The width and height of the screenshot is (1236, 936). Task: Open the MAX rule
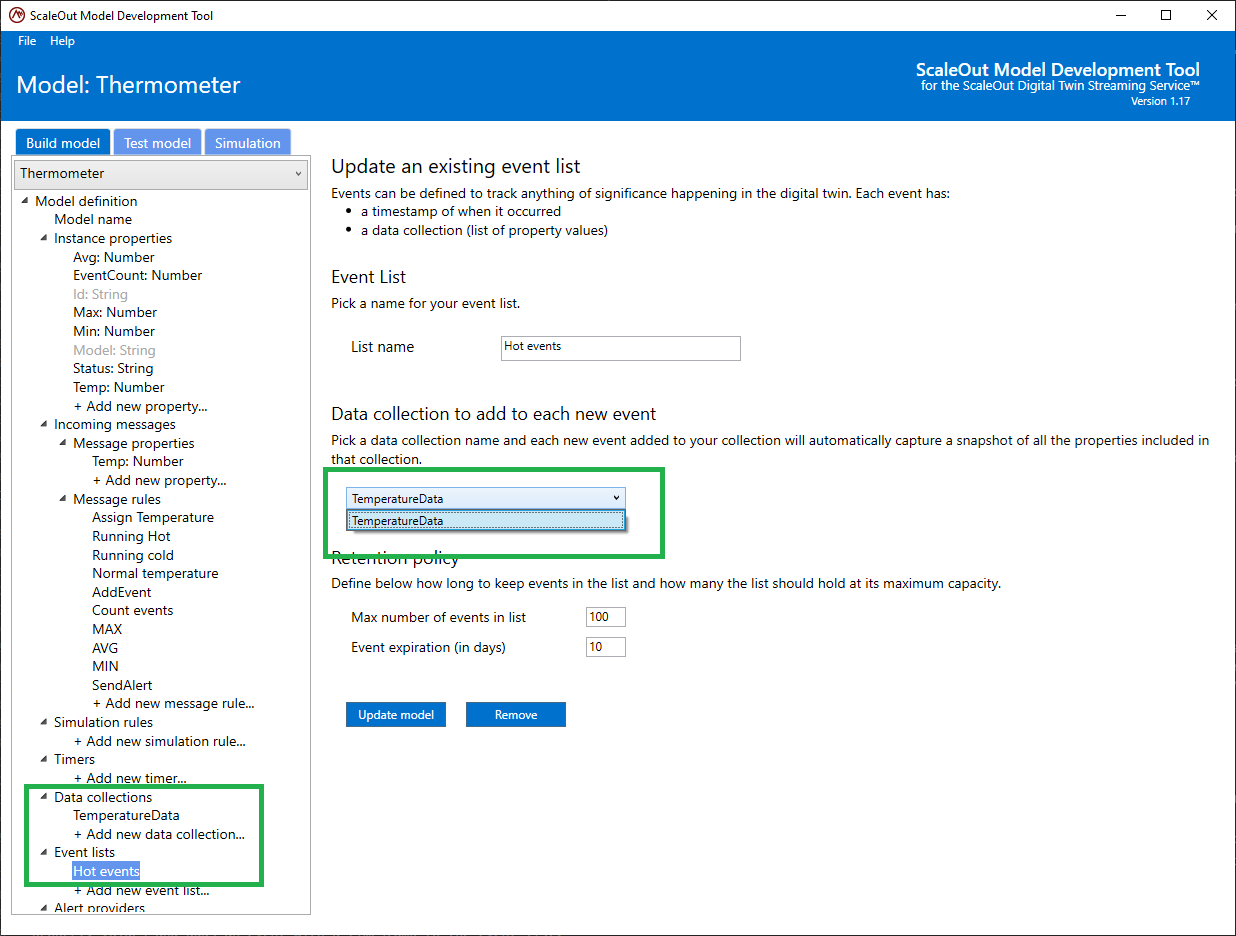pyautogui.click(x=107, y=629)
